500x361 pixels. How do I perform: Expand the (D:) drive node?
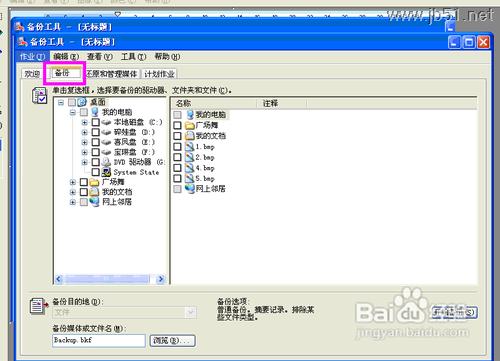[x=85, y=132]
